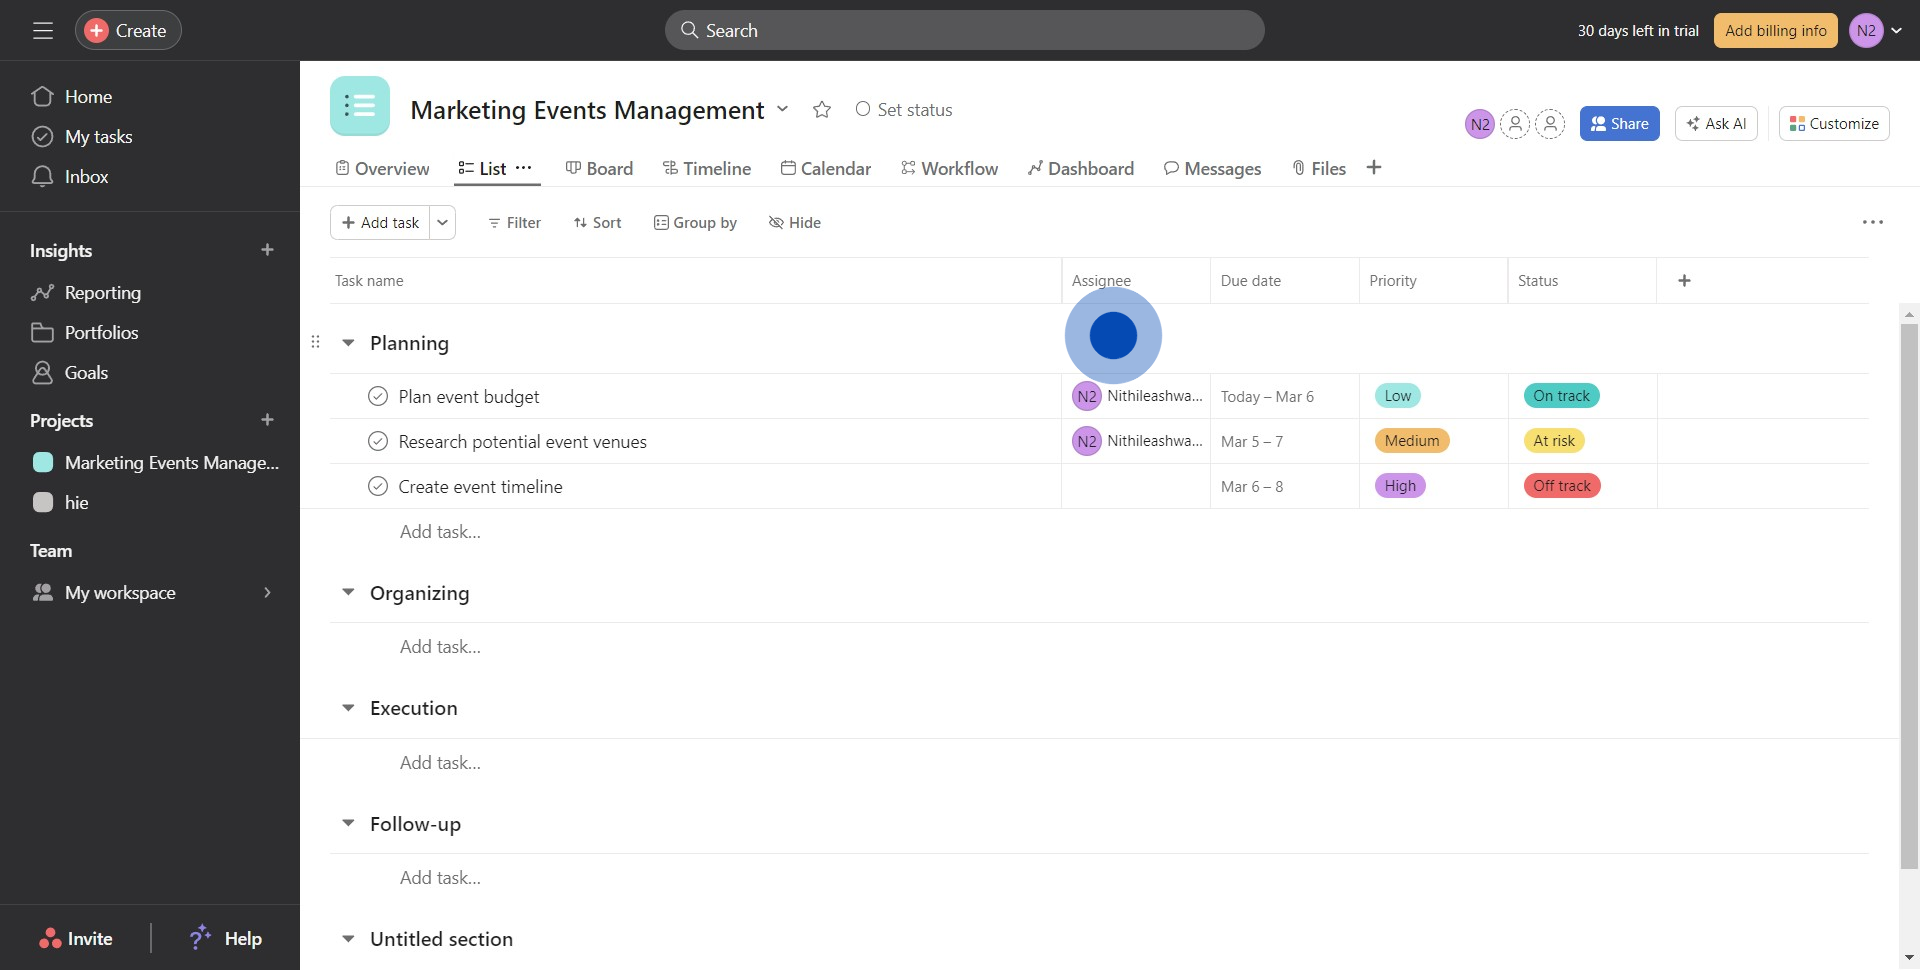Image resolution: width=1920 pixels, height=970 pixels.
Task: Collapse the Organizing section
Action: (x=348, y=592)
